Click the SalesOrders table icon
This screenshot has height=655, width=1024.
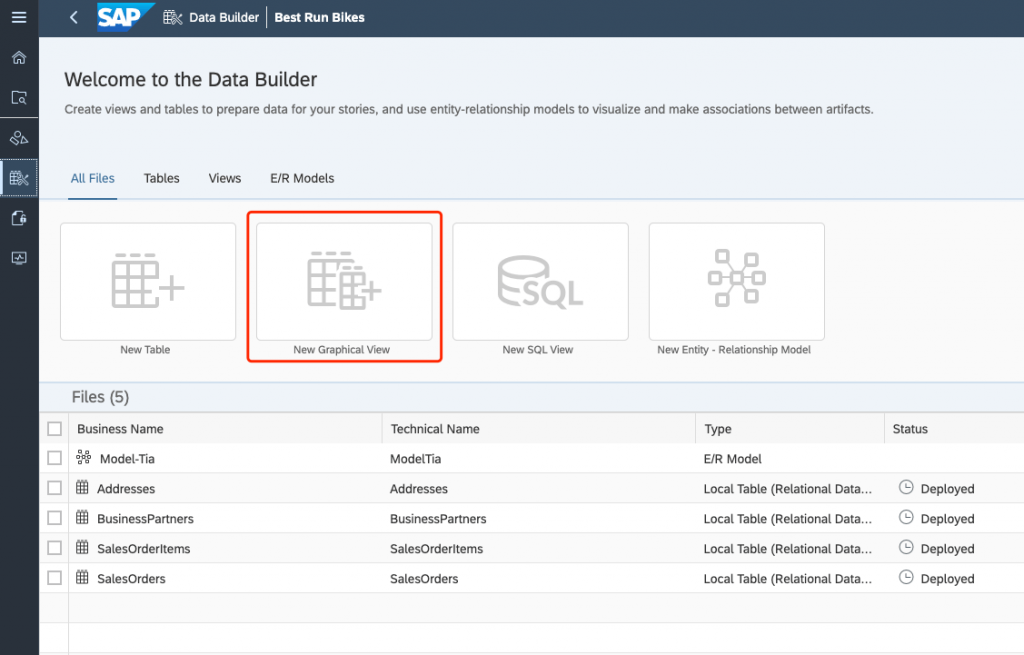point(82,577)
